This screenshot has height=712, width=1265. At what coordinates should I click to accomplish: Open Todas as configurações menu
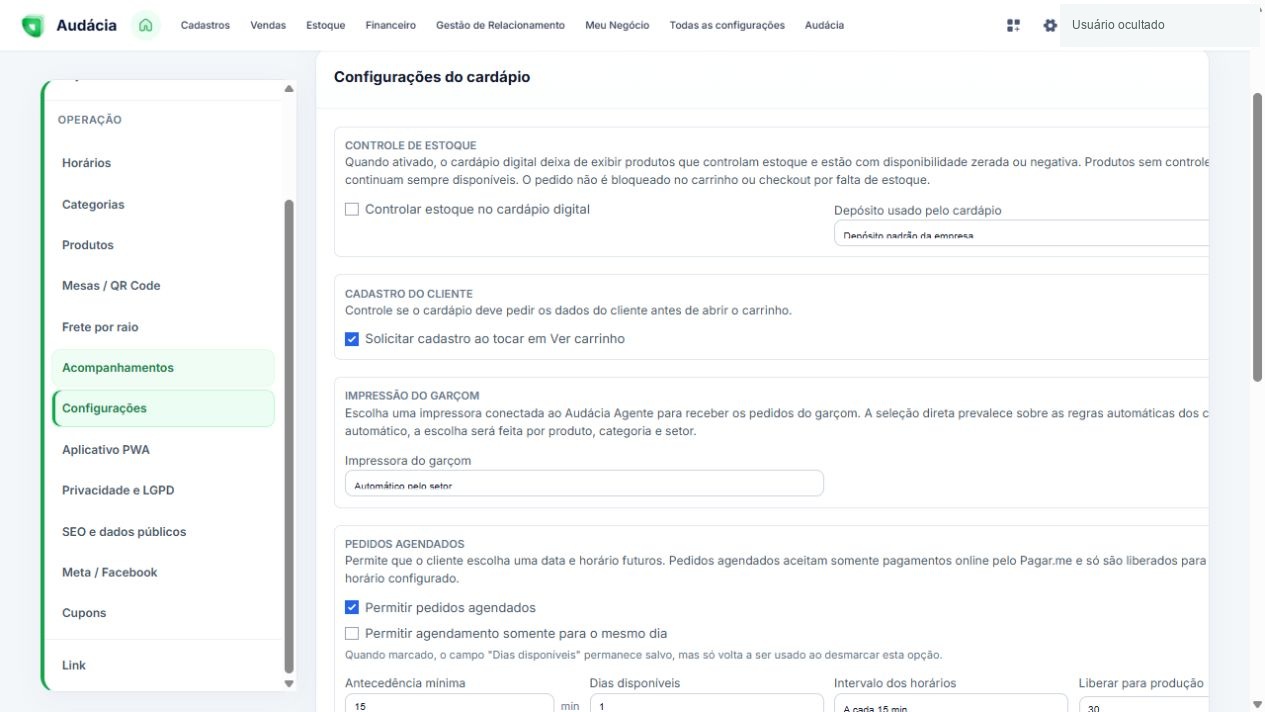pyautogui.click(x=727, y=25)
